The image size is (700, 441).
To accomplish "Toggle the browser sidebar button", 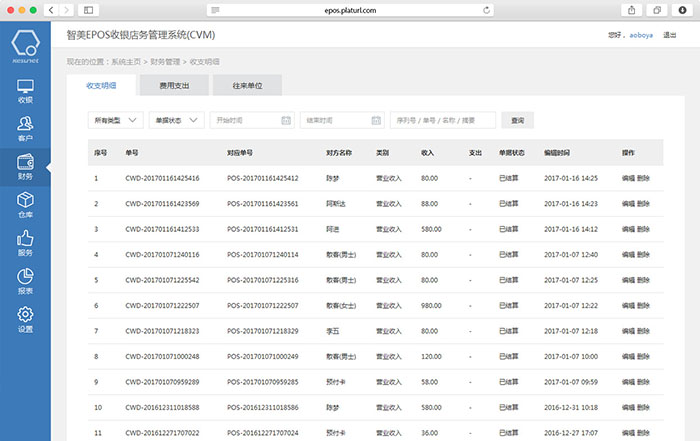I will tap(88, 10).
